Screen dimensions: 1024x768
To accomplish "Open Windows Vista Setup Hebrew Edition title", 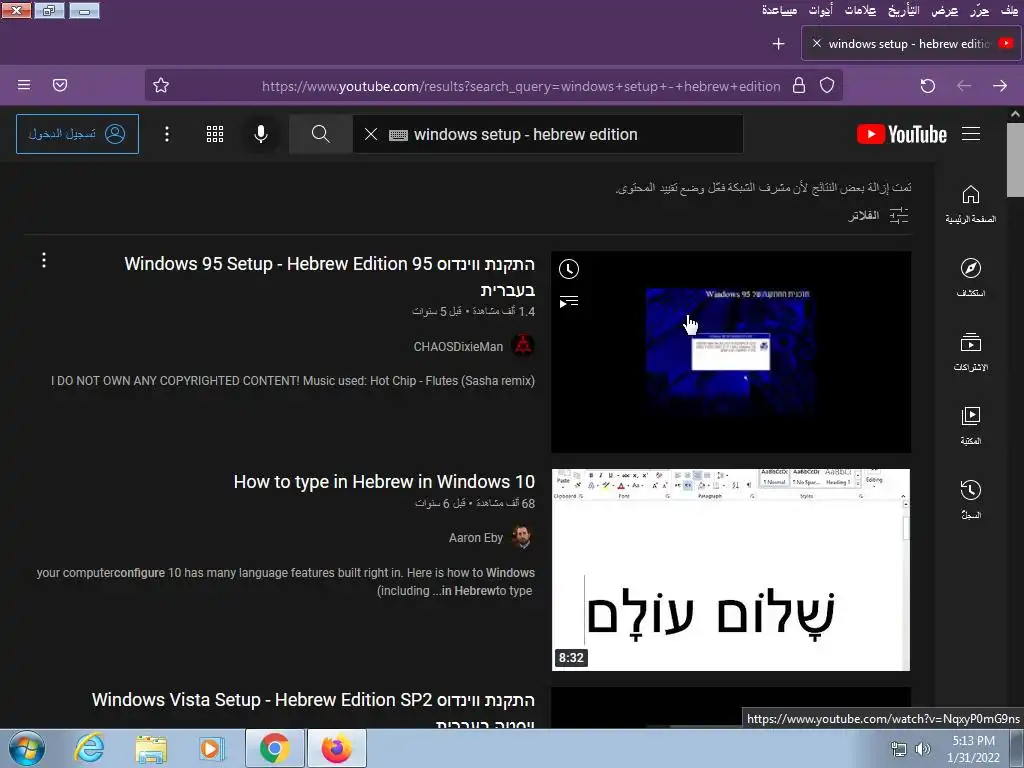I will 313,711.
